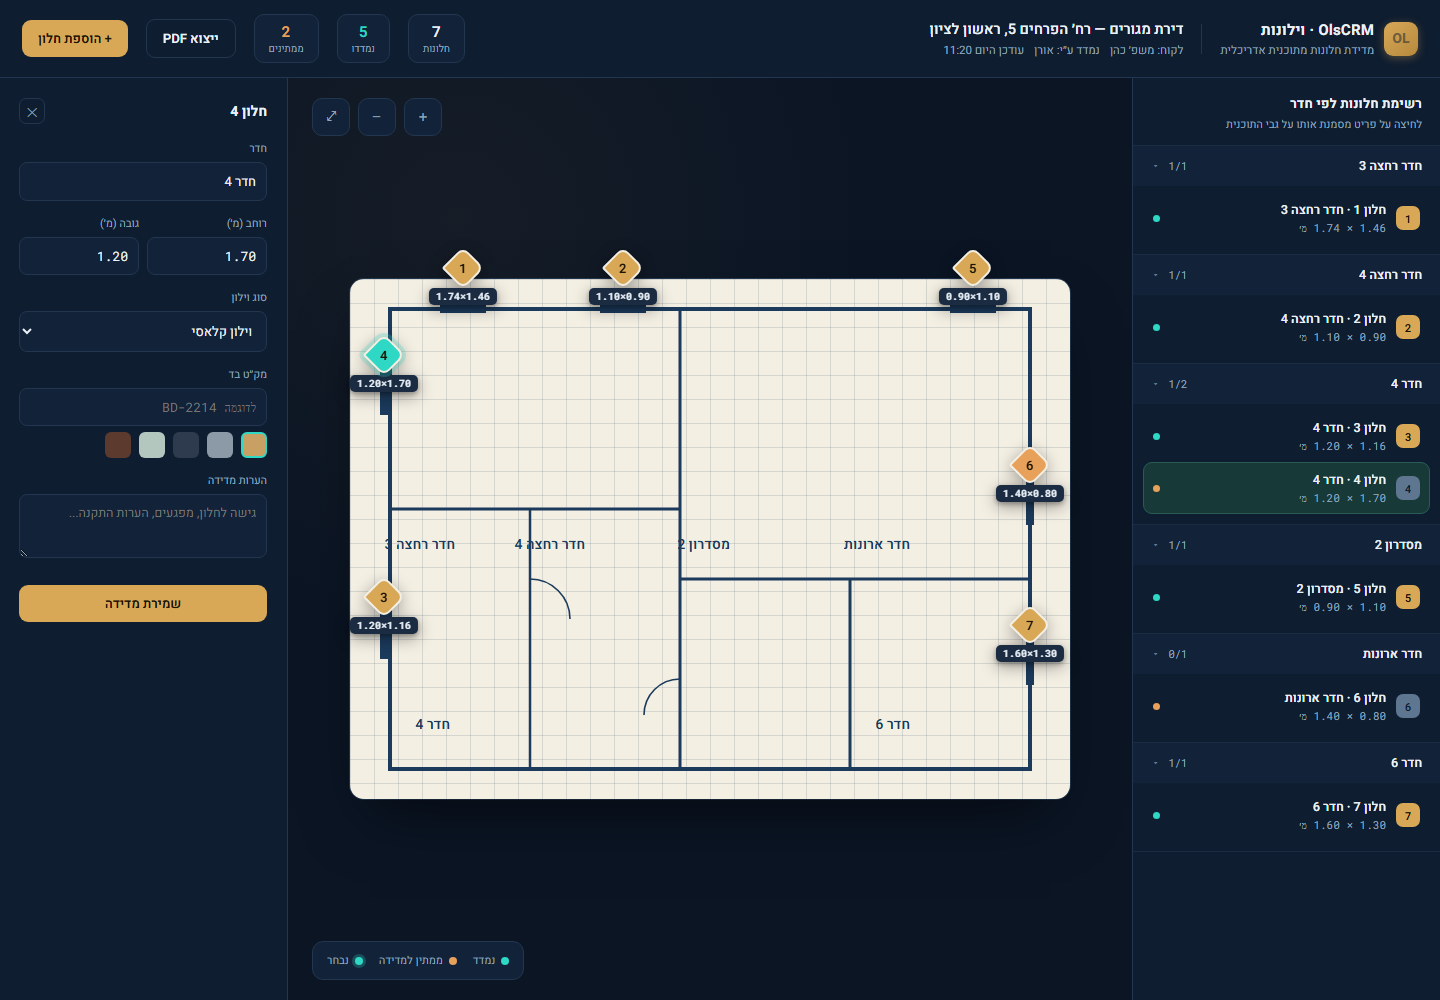
Task: Click teal marker 4 on the plan
Action: click(x=383, y=355)
